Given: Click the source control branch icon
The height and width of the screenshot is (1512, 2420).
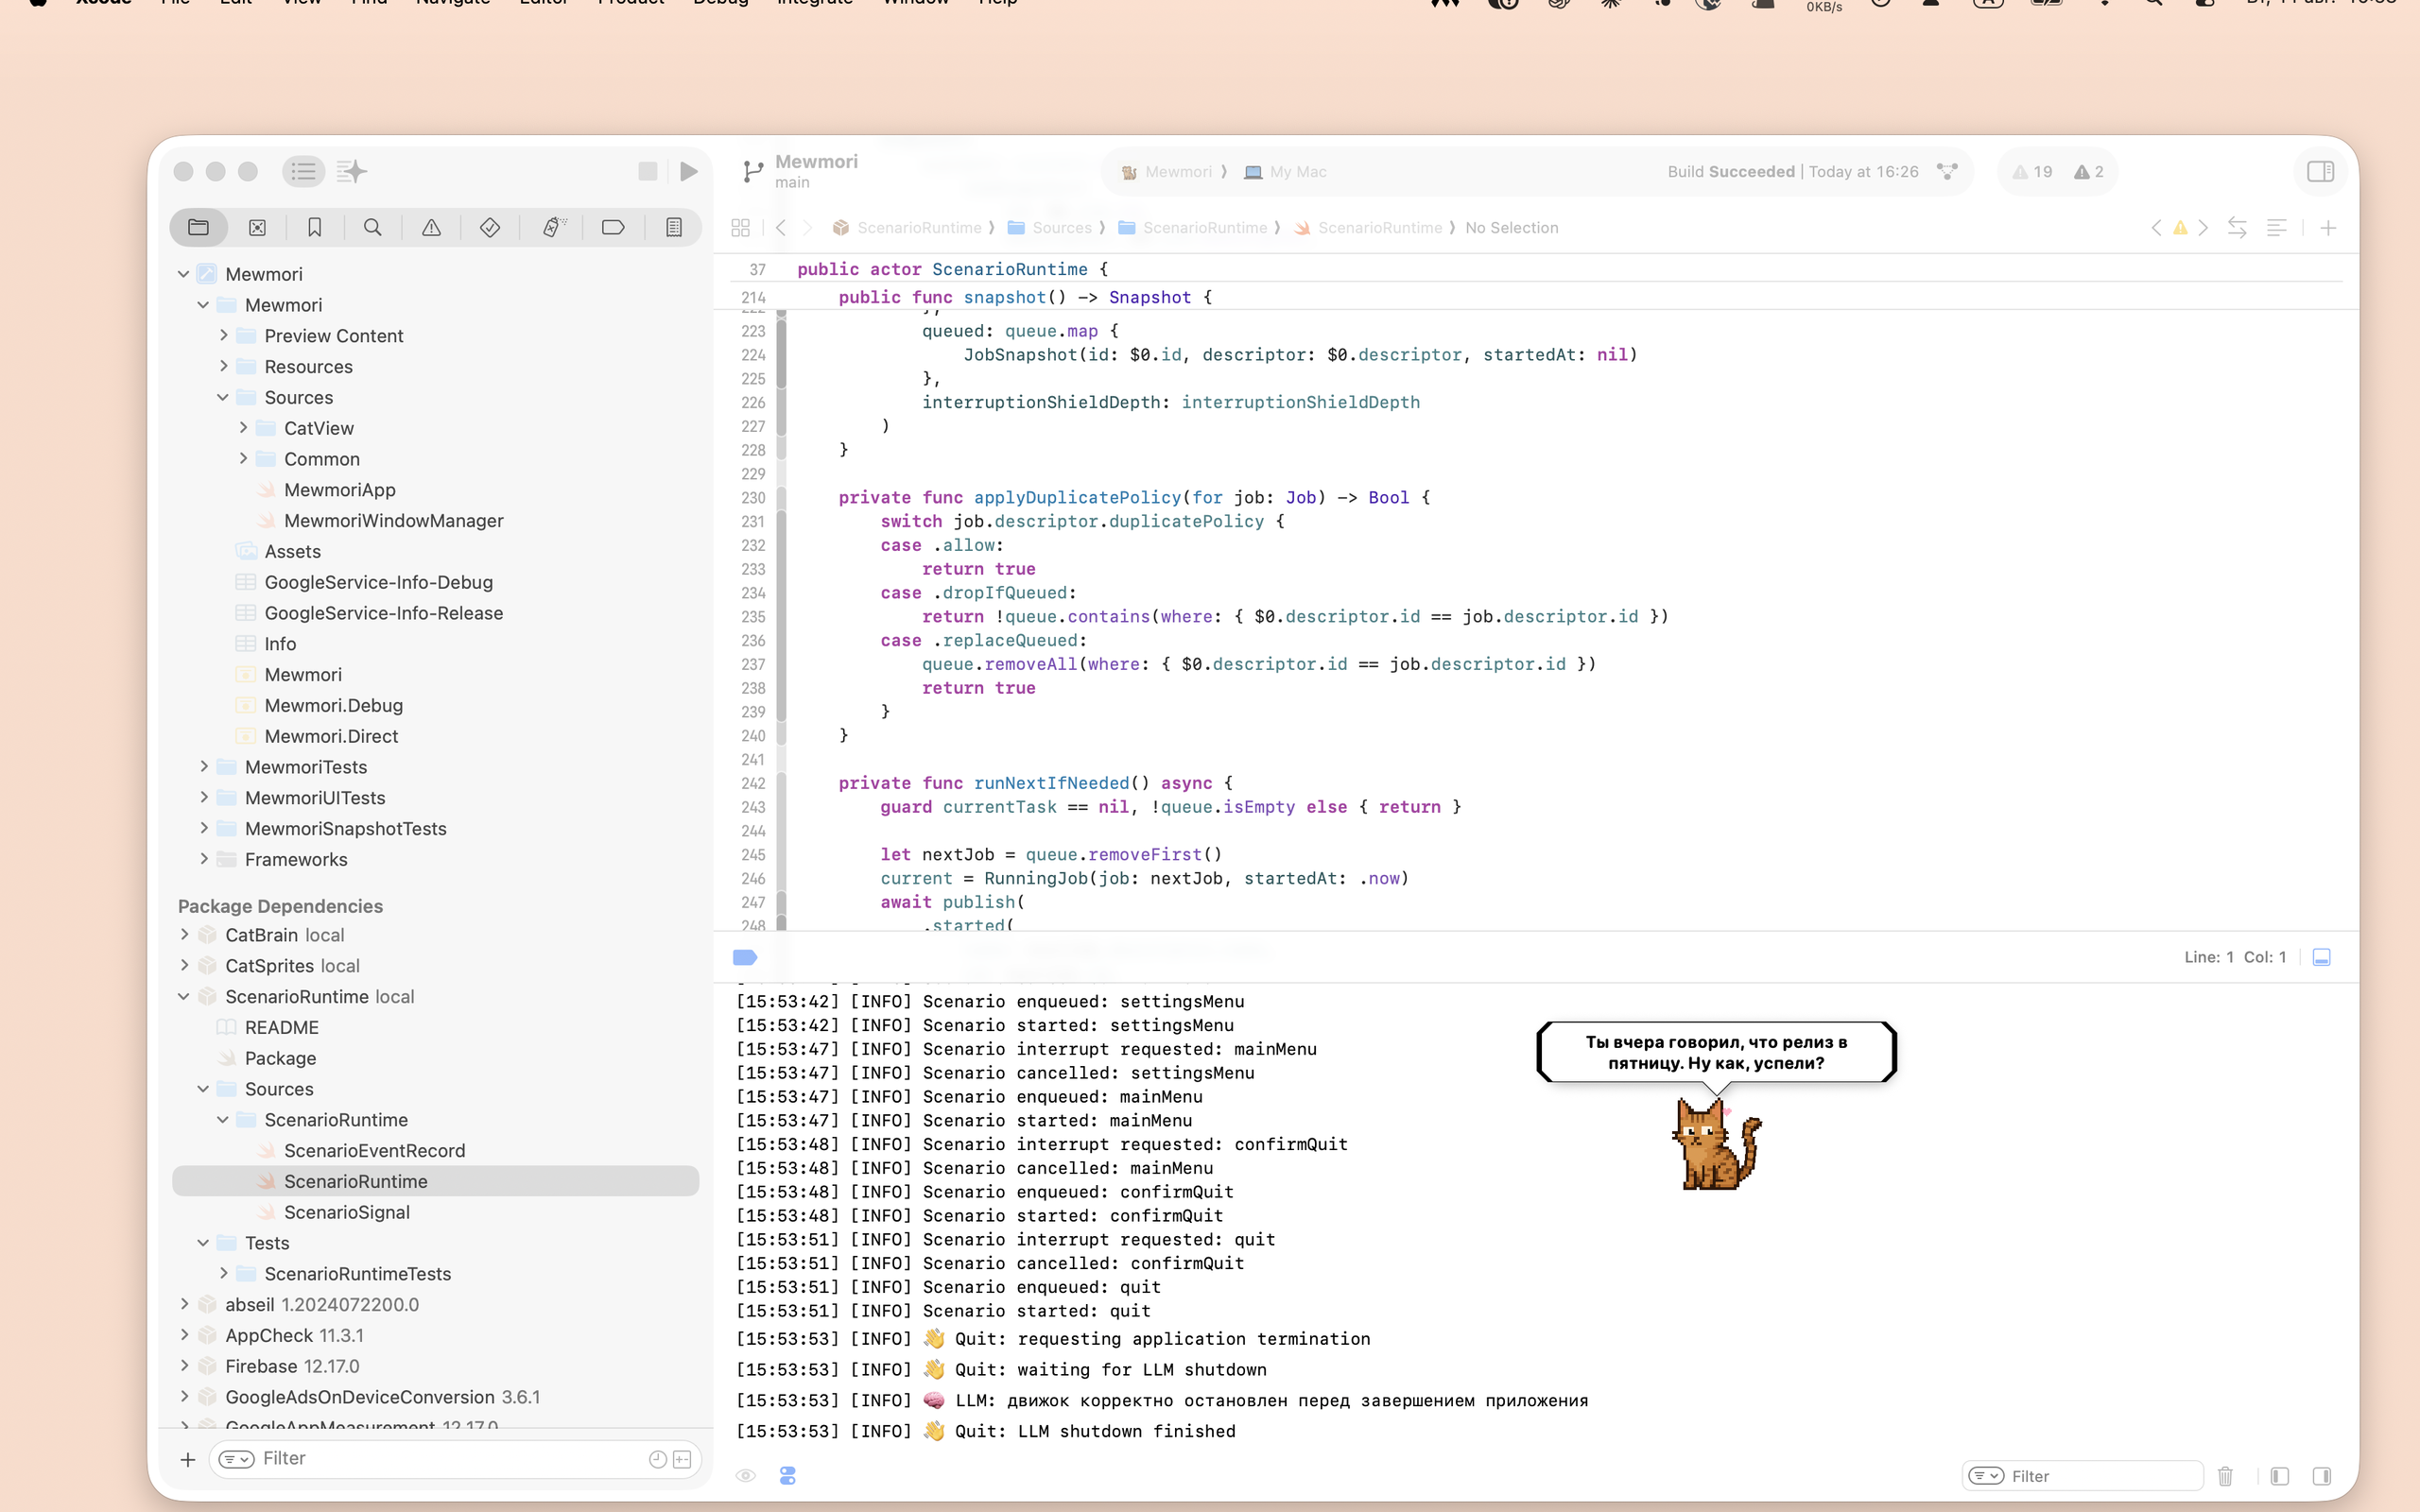Looking at the screenshot, I should (x=753, y=171).
